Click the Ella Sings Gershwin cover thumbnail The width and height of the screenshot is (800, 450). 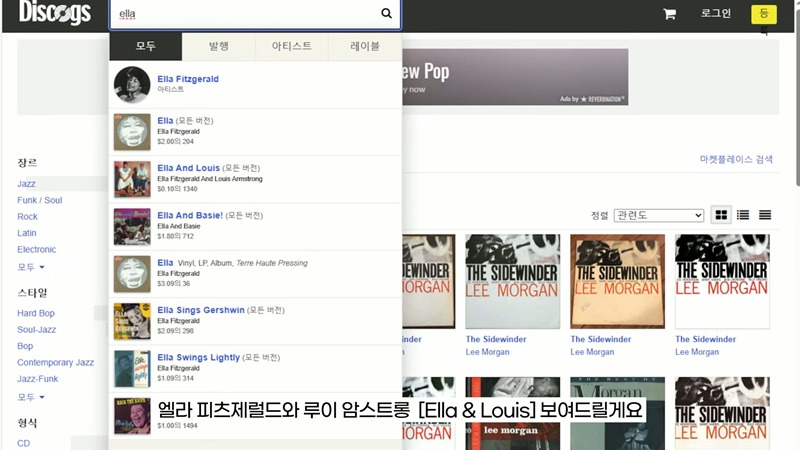click(x=132, y=321)
